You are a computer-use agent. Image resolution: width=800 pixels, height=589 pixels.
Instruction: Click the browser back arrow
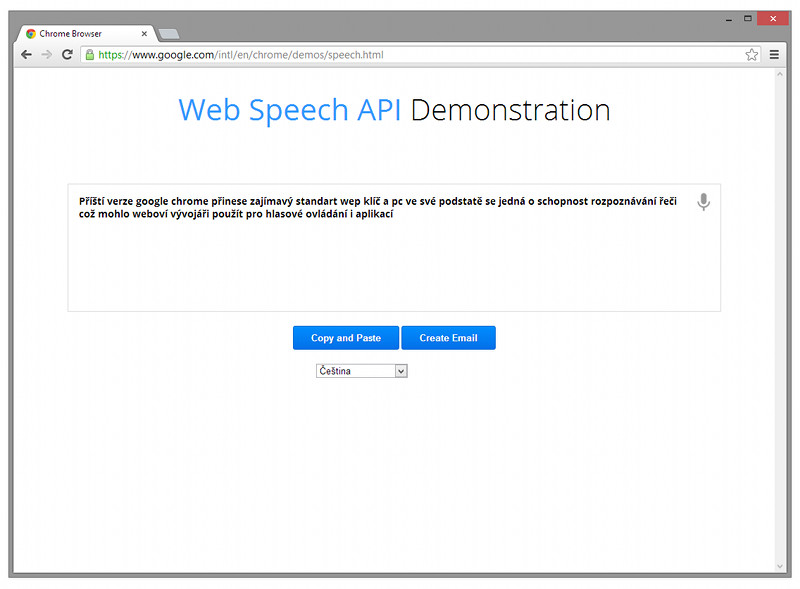(26, 55)
